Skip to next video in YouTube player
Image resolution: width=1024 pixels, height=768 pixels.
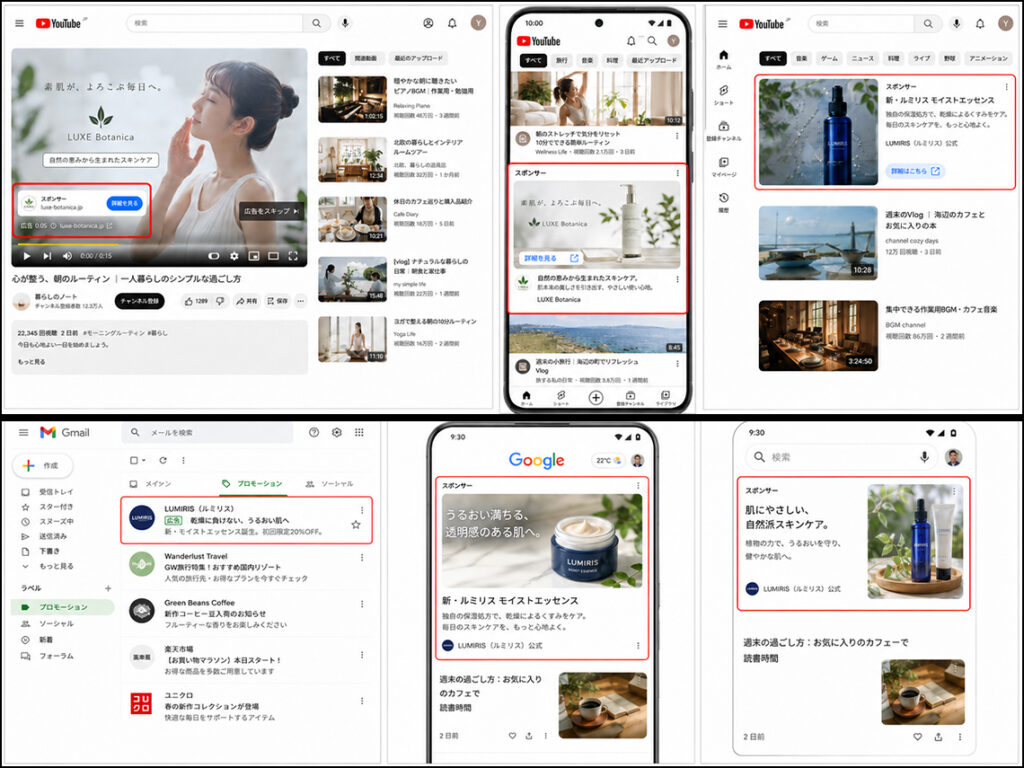coord(47,256)
